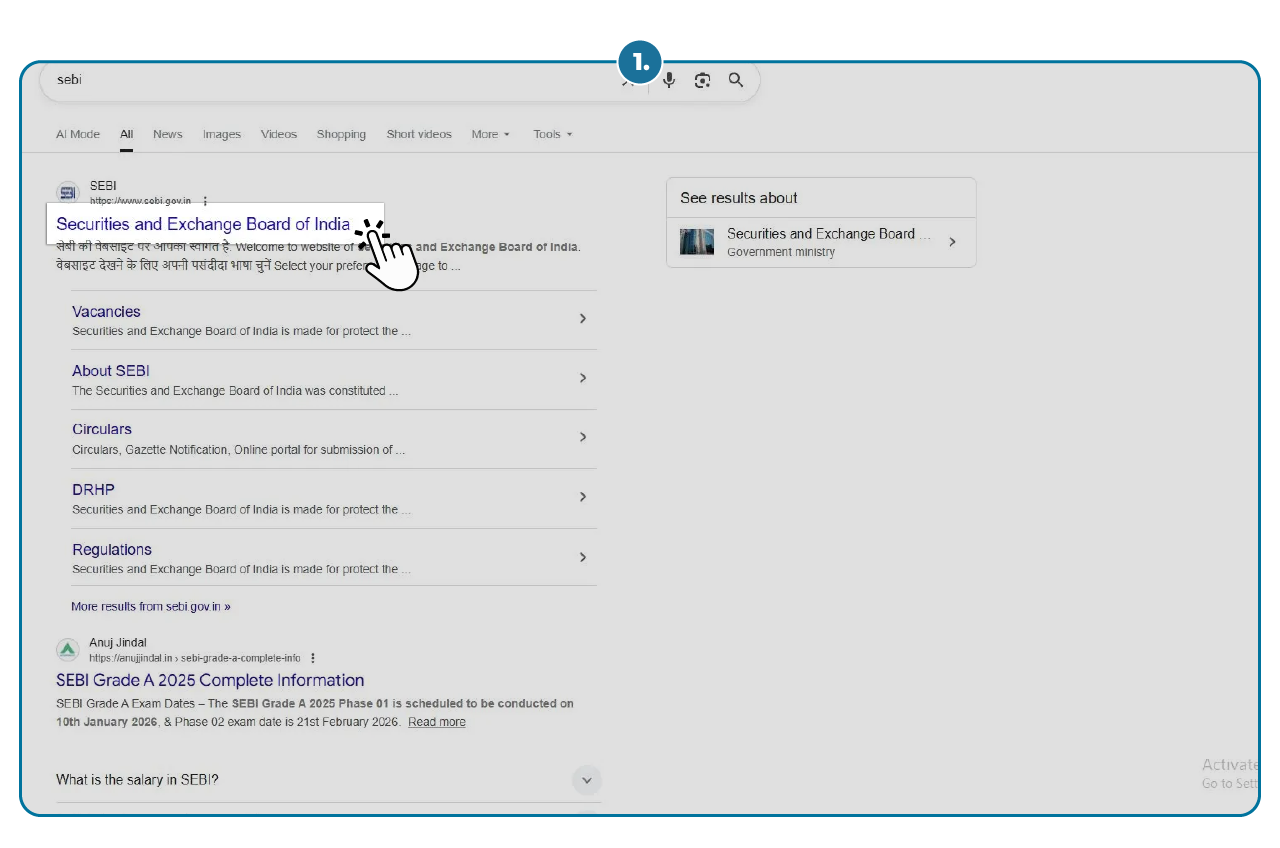Viewport: 1280px width, 848px height.
Task: Open SEBI Grade A 2025 Complete Information link
Action: (210, 681)
